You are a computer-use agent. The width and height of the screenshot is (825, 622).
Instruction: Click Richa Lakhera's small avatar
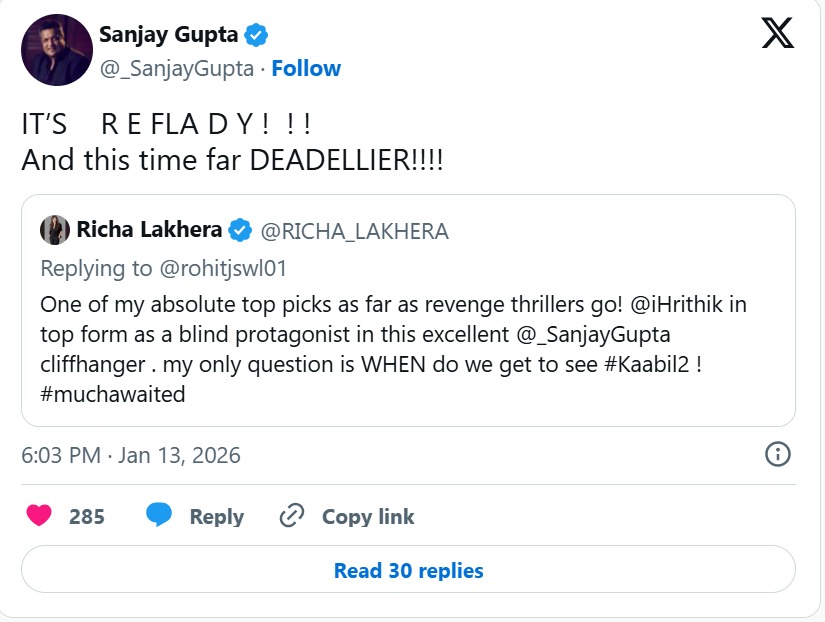pos(54,230)
